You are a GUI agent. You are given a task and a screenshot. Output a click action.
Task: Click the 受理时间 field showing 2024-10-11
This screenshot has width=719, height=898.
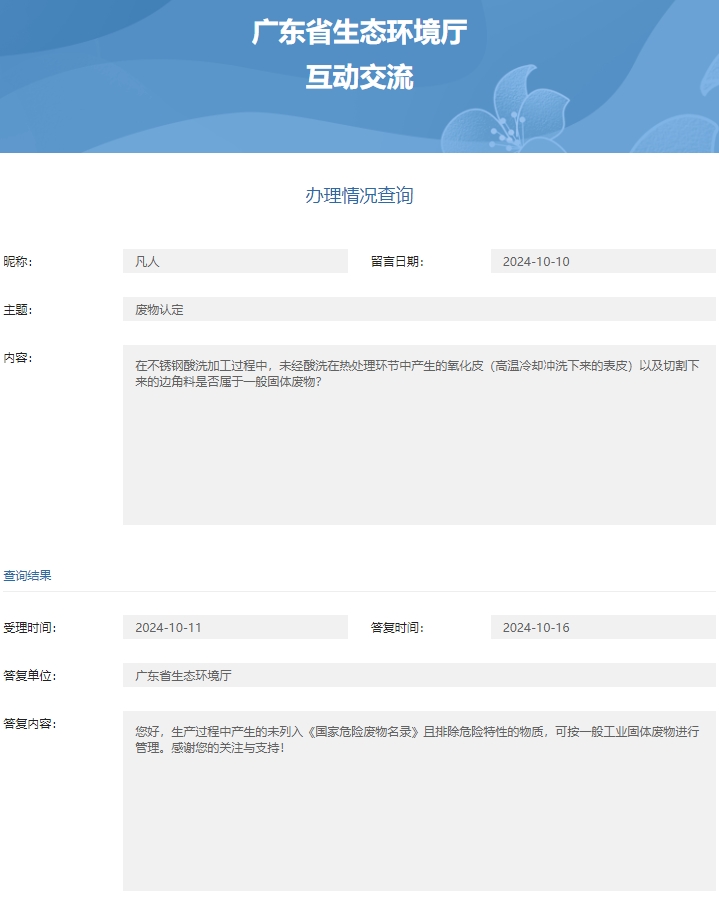(235, 628)
